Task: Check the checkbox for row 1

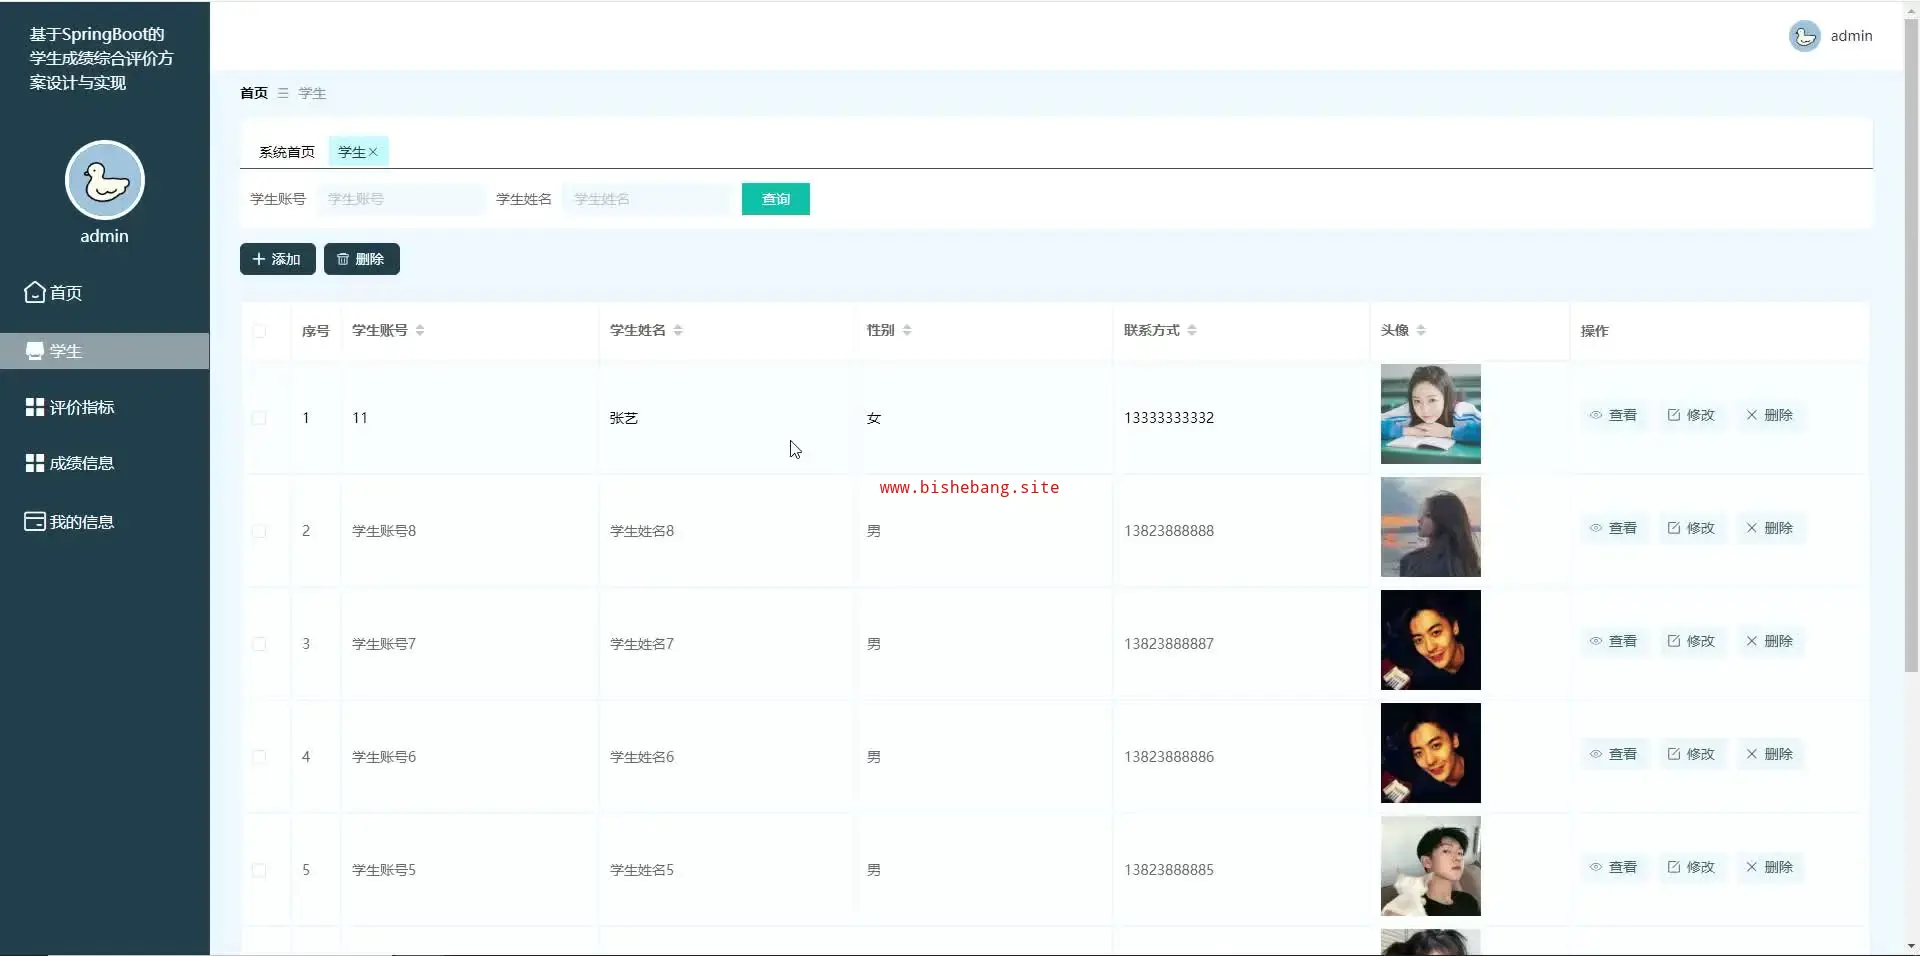Action: (x=259, y=418)
